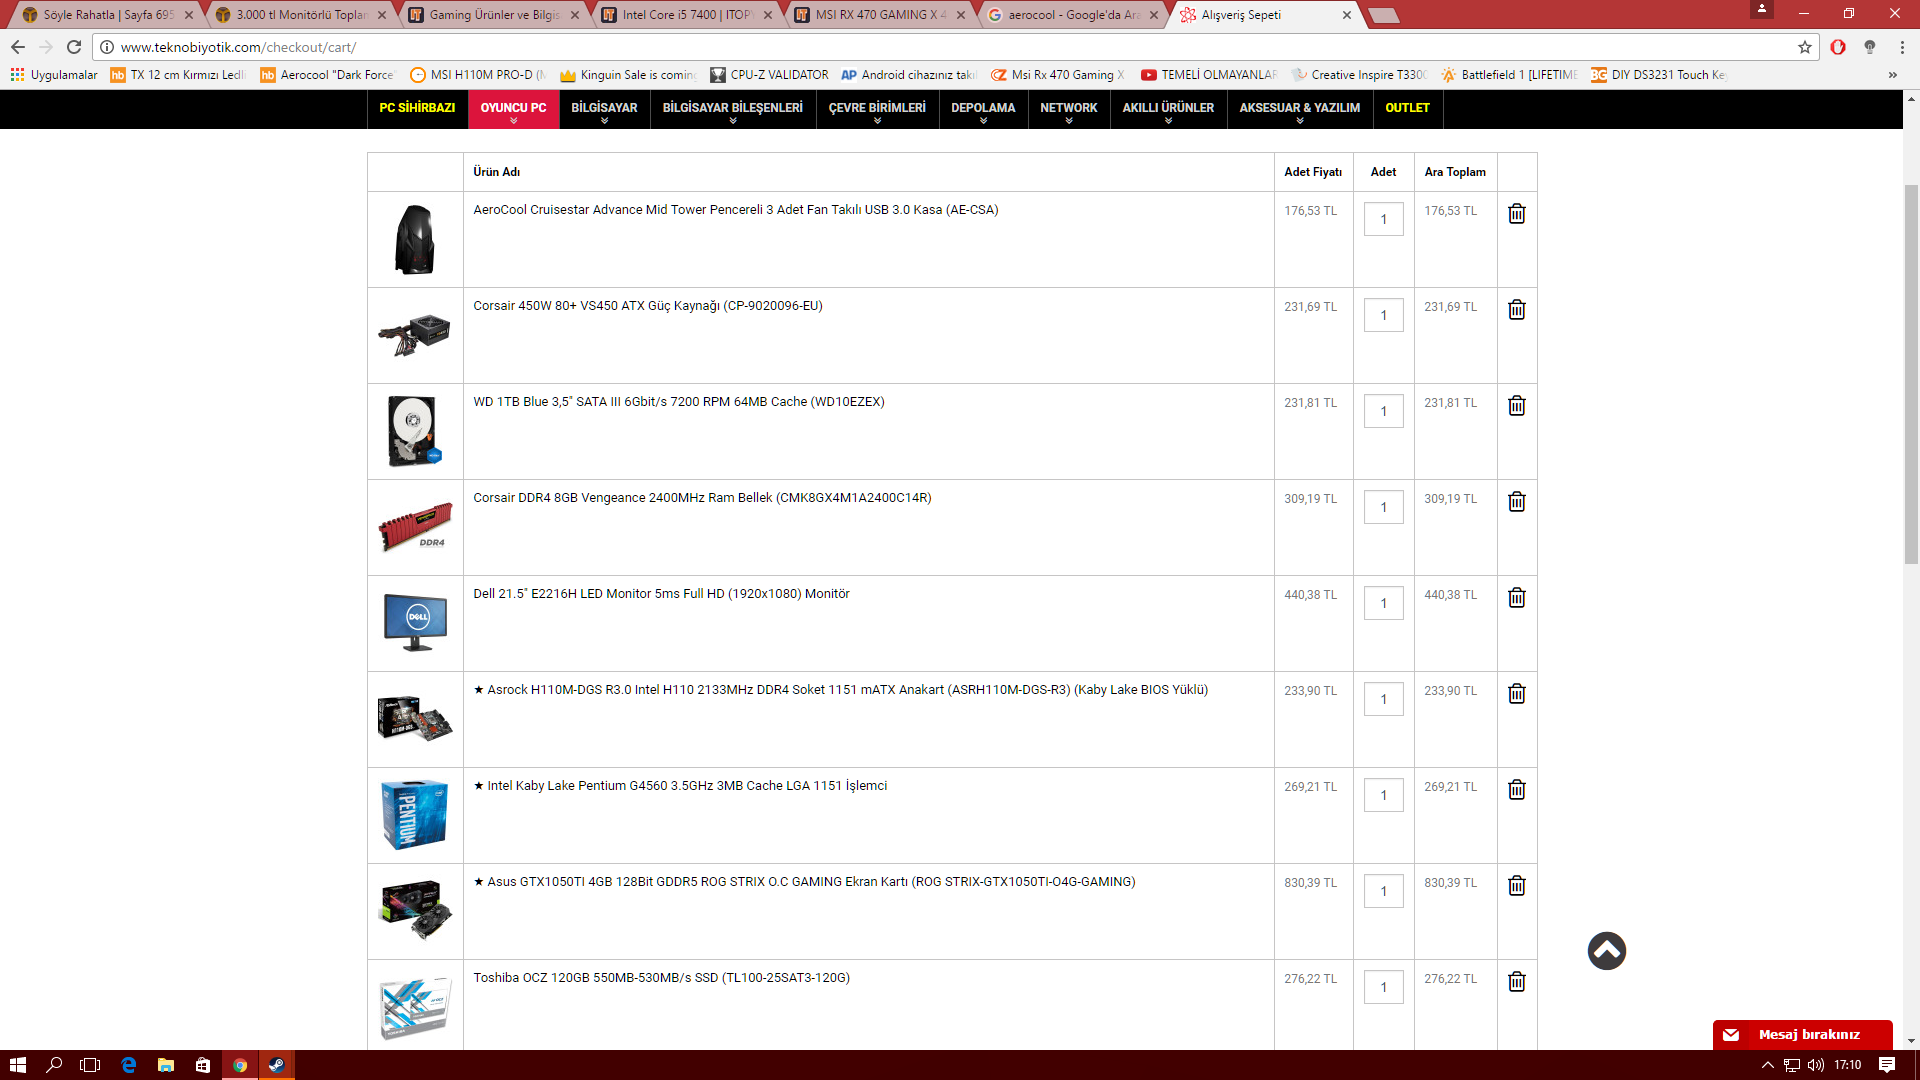Open the DEPOLAMA category dropdown

tap(982, 109)
